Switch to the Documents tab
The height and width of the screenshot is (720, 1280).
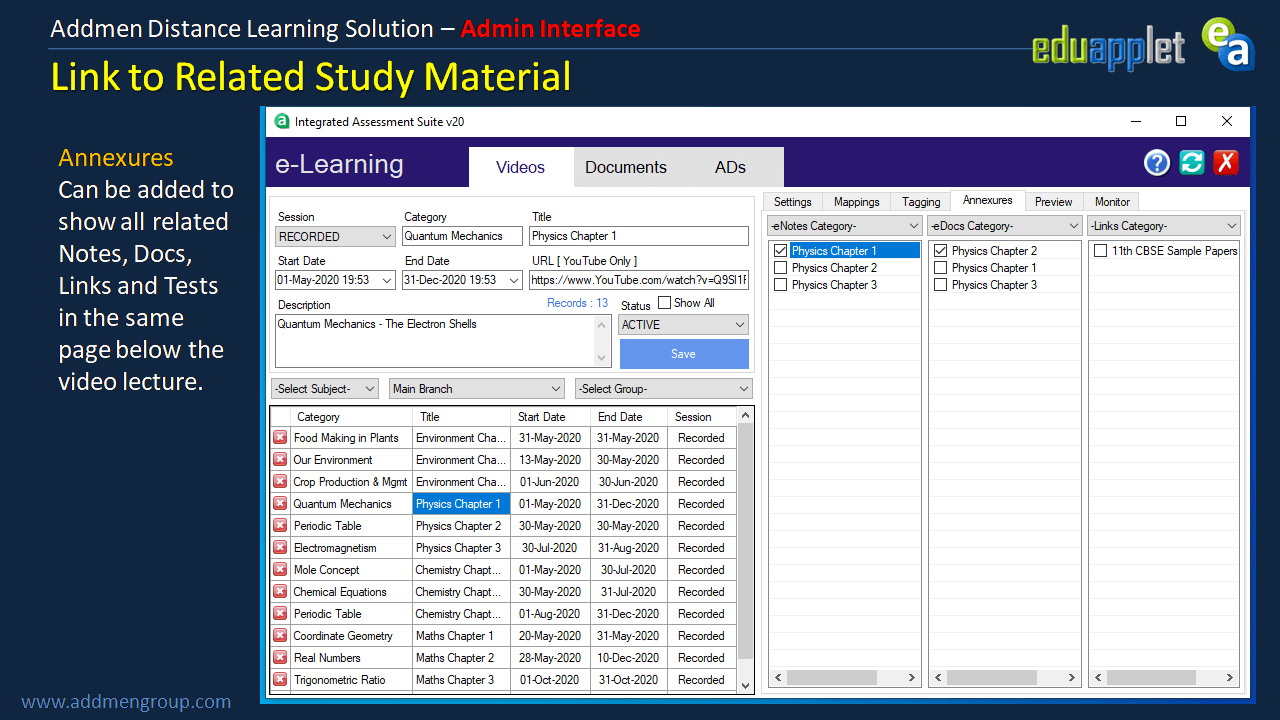pos(626,167)
